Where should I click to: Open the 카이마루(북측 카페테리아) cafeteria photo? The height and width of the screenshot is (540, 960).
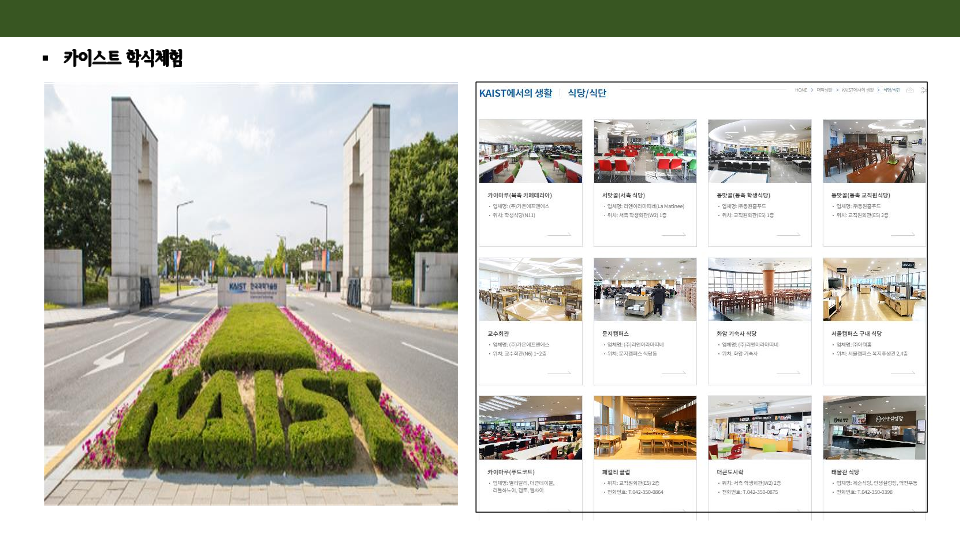point(530,151)
